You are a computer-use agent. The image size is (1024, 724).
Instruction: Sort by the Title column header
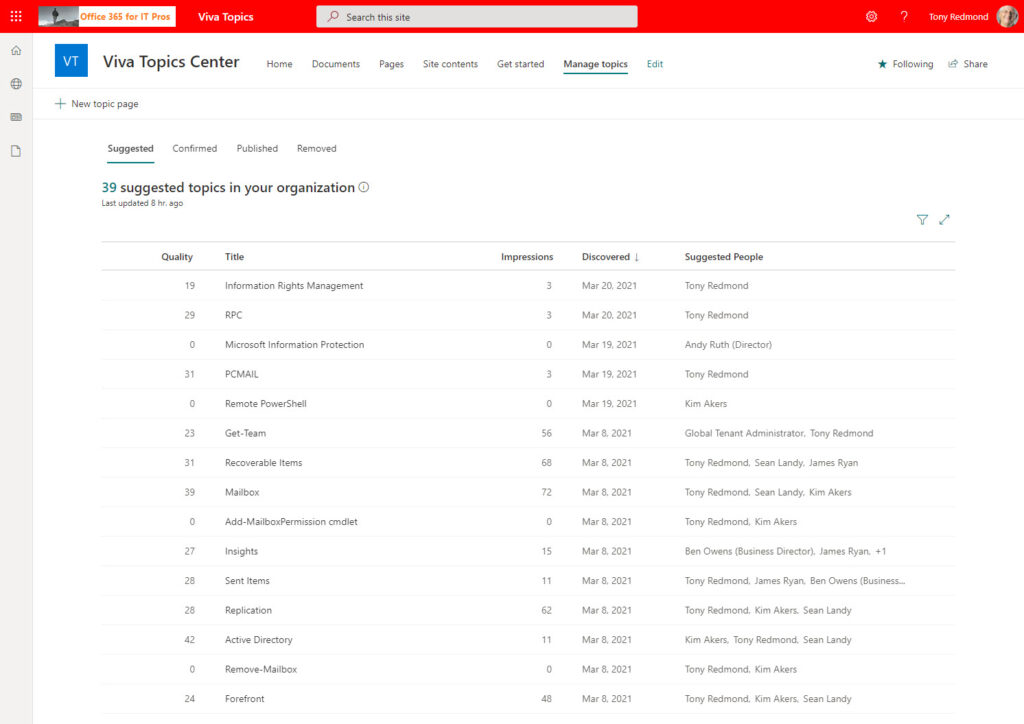pyautogui.click(x=234, y=257)
